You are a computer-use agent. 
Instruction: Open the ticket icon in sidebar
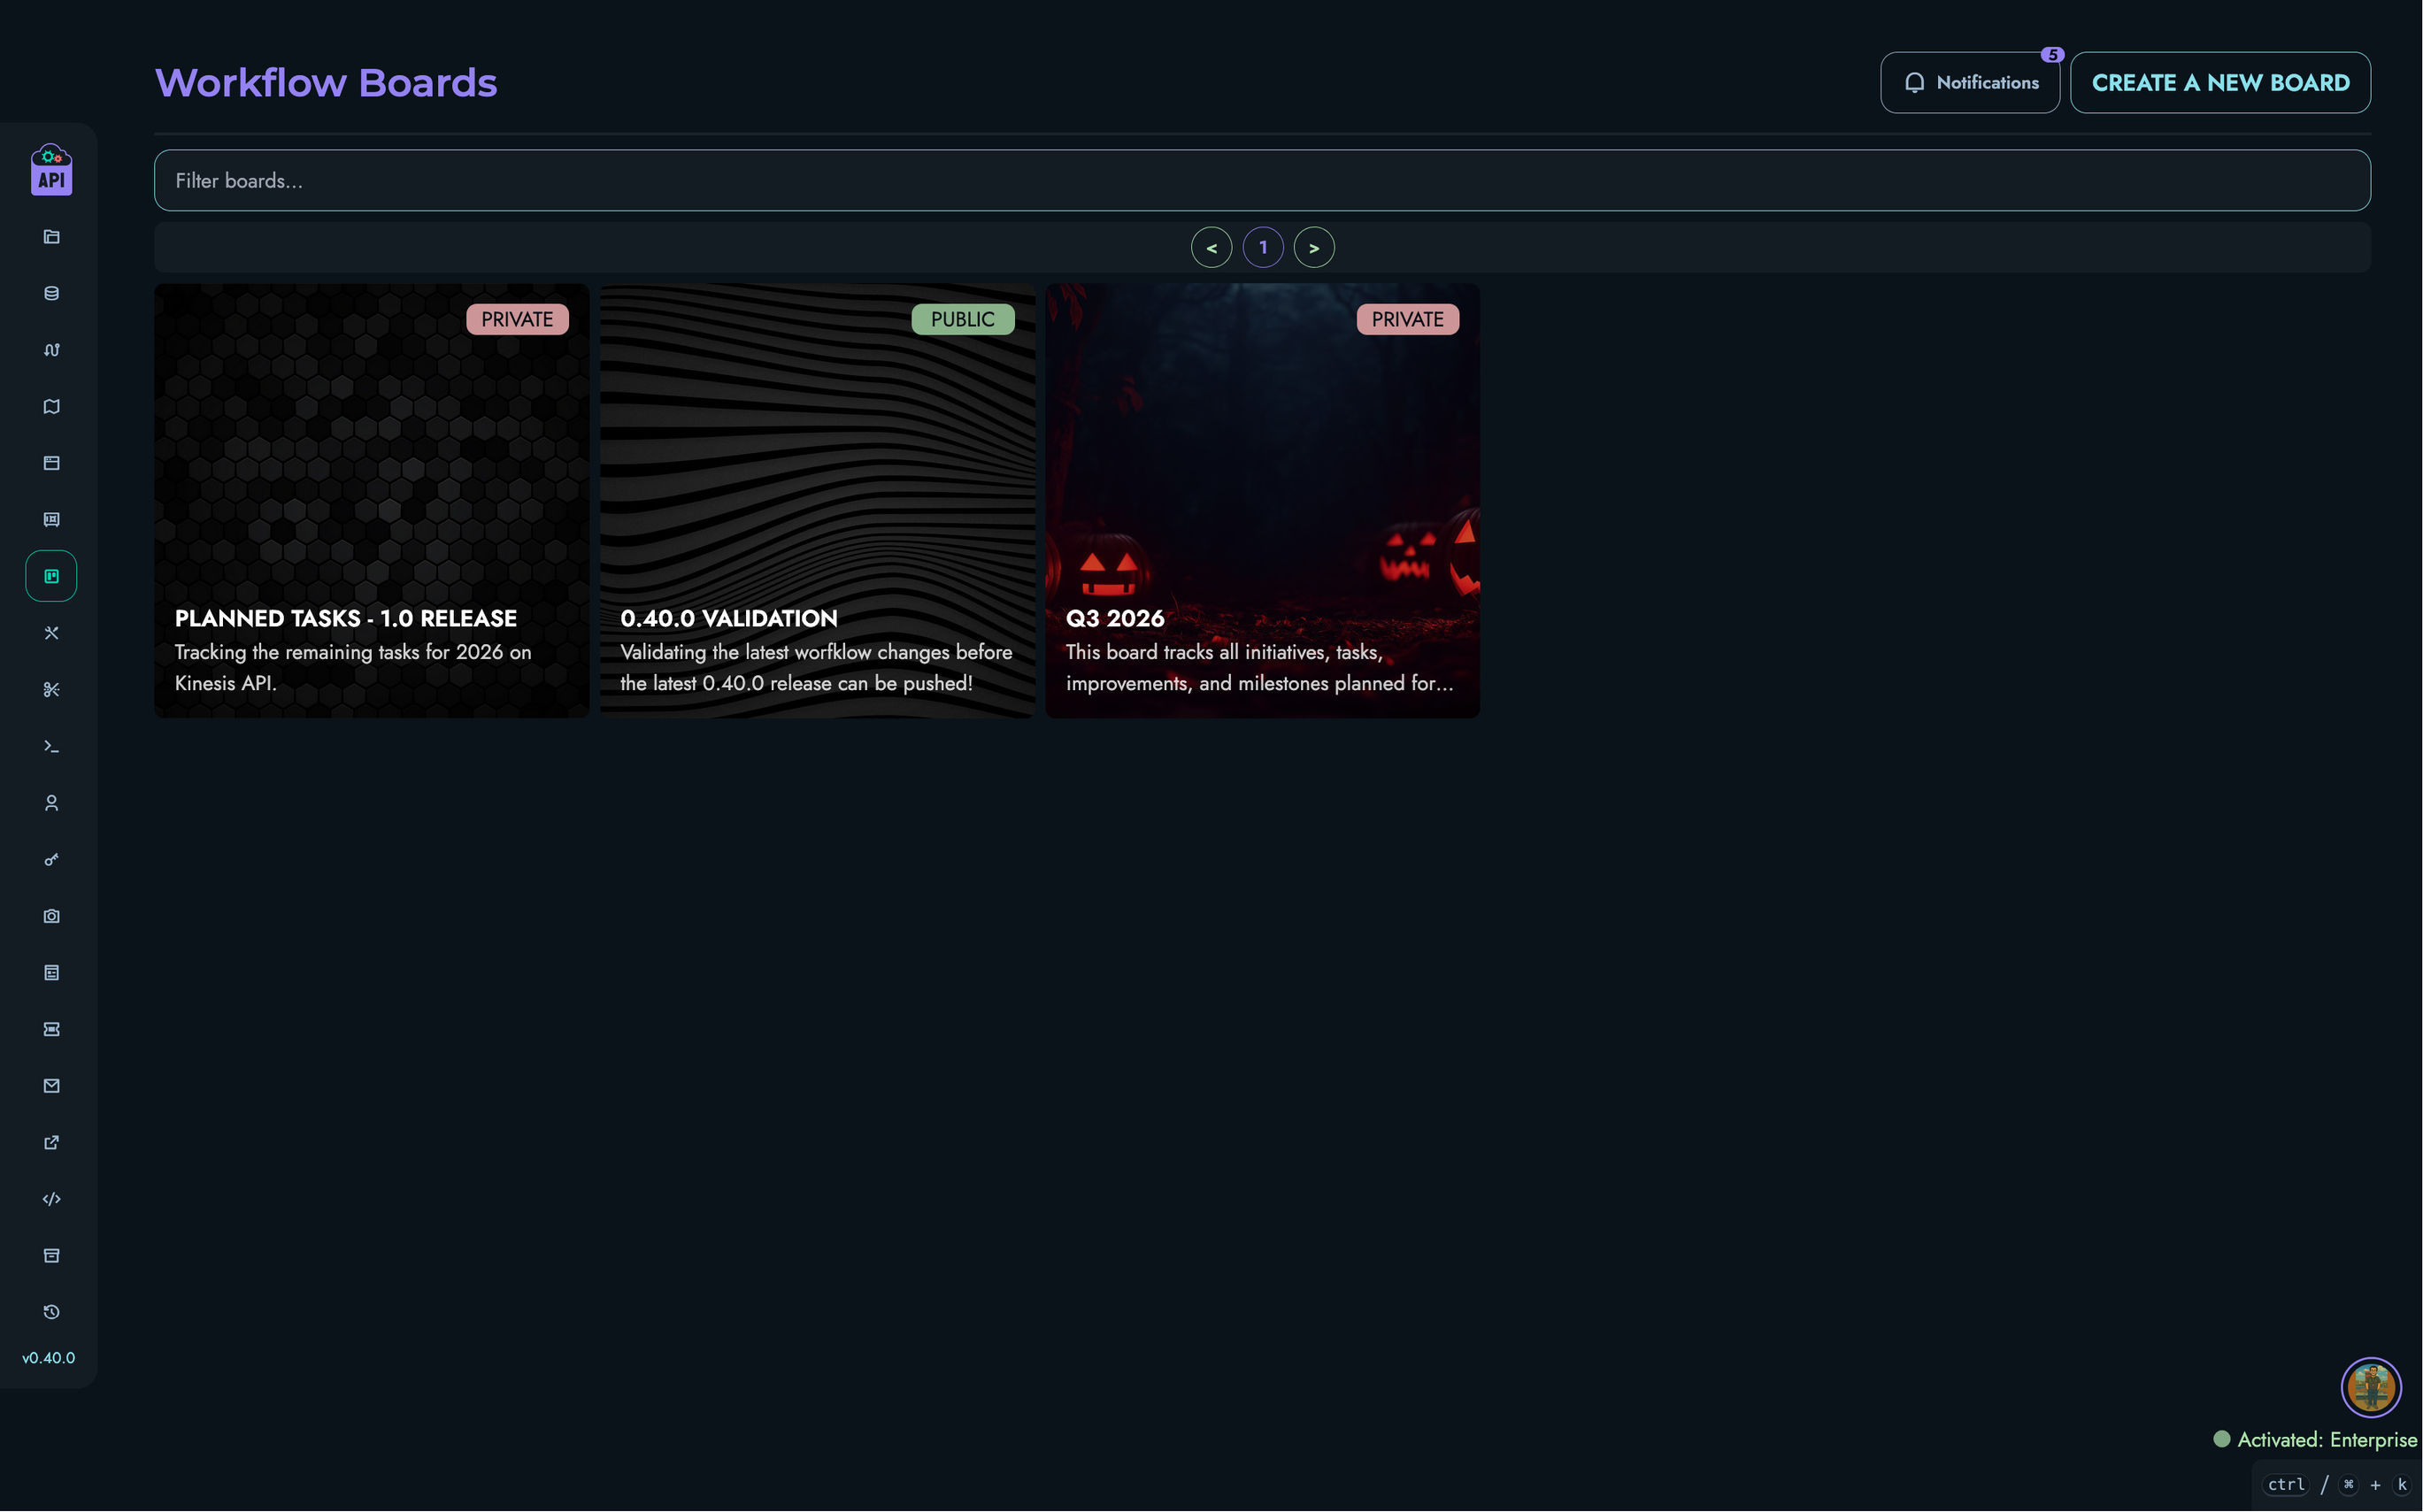point(51,1029)
